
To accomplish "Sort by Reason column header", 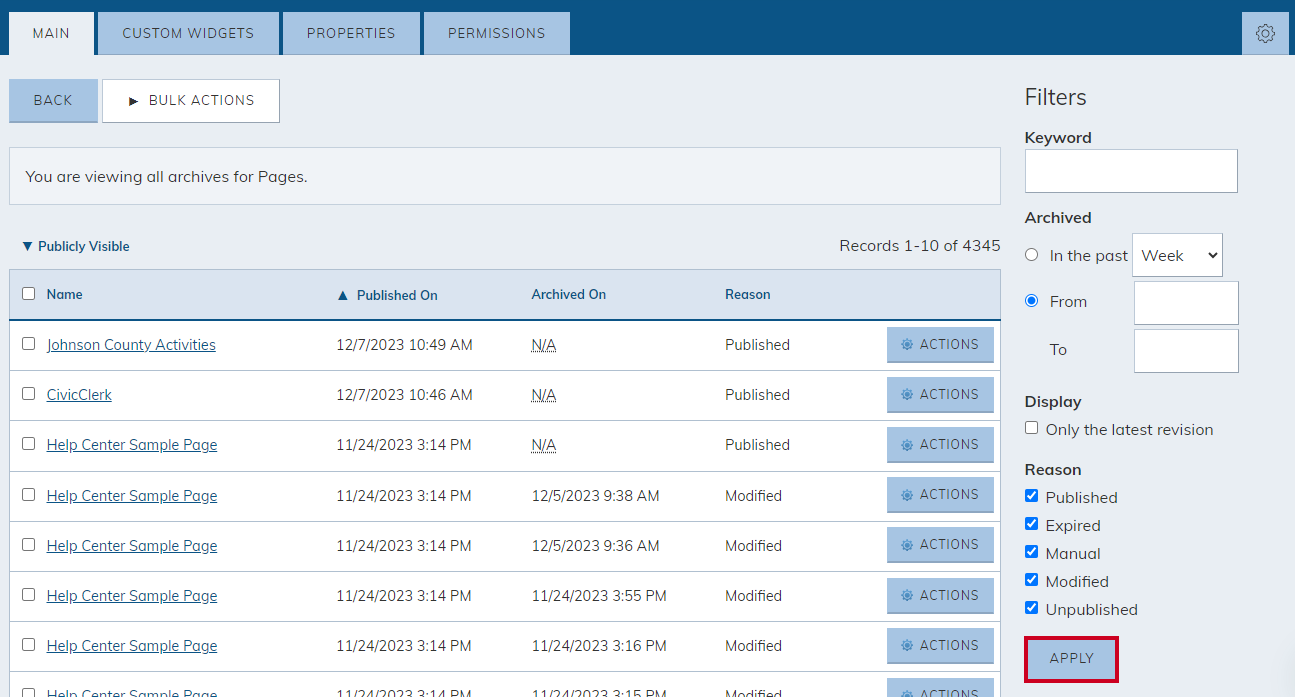I will (747, 294).
